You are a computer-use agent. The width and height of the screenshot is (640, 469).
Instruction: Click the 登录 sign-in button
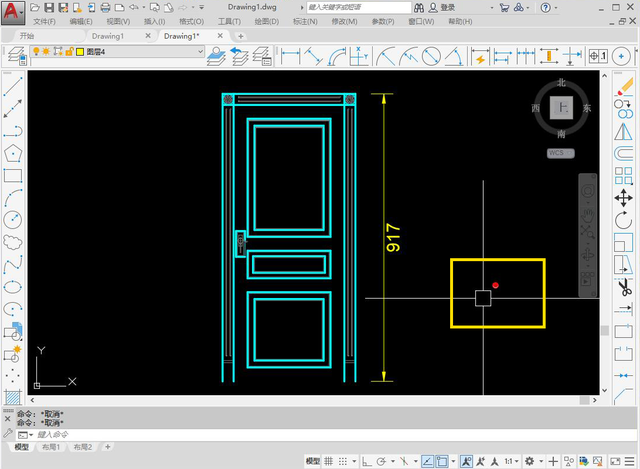coord(446,7)
